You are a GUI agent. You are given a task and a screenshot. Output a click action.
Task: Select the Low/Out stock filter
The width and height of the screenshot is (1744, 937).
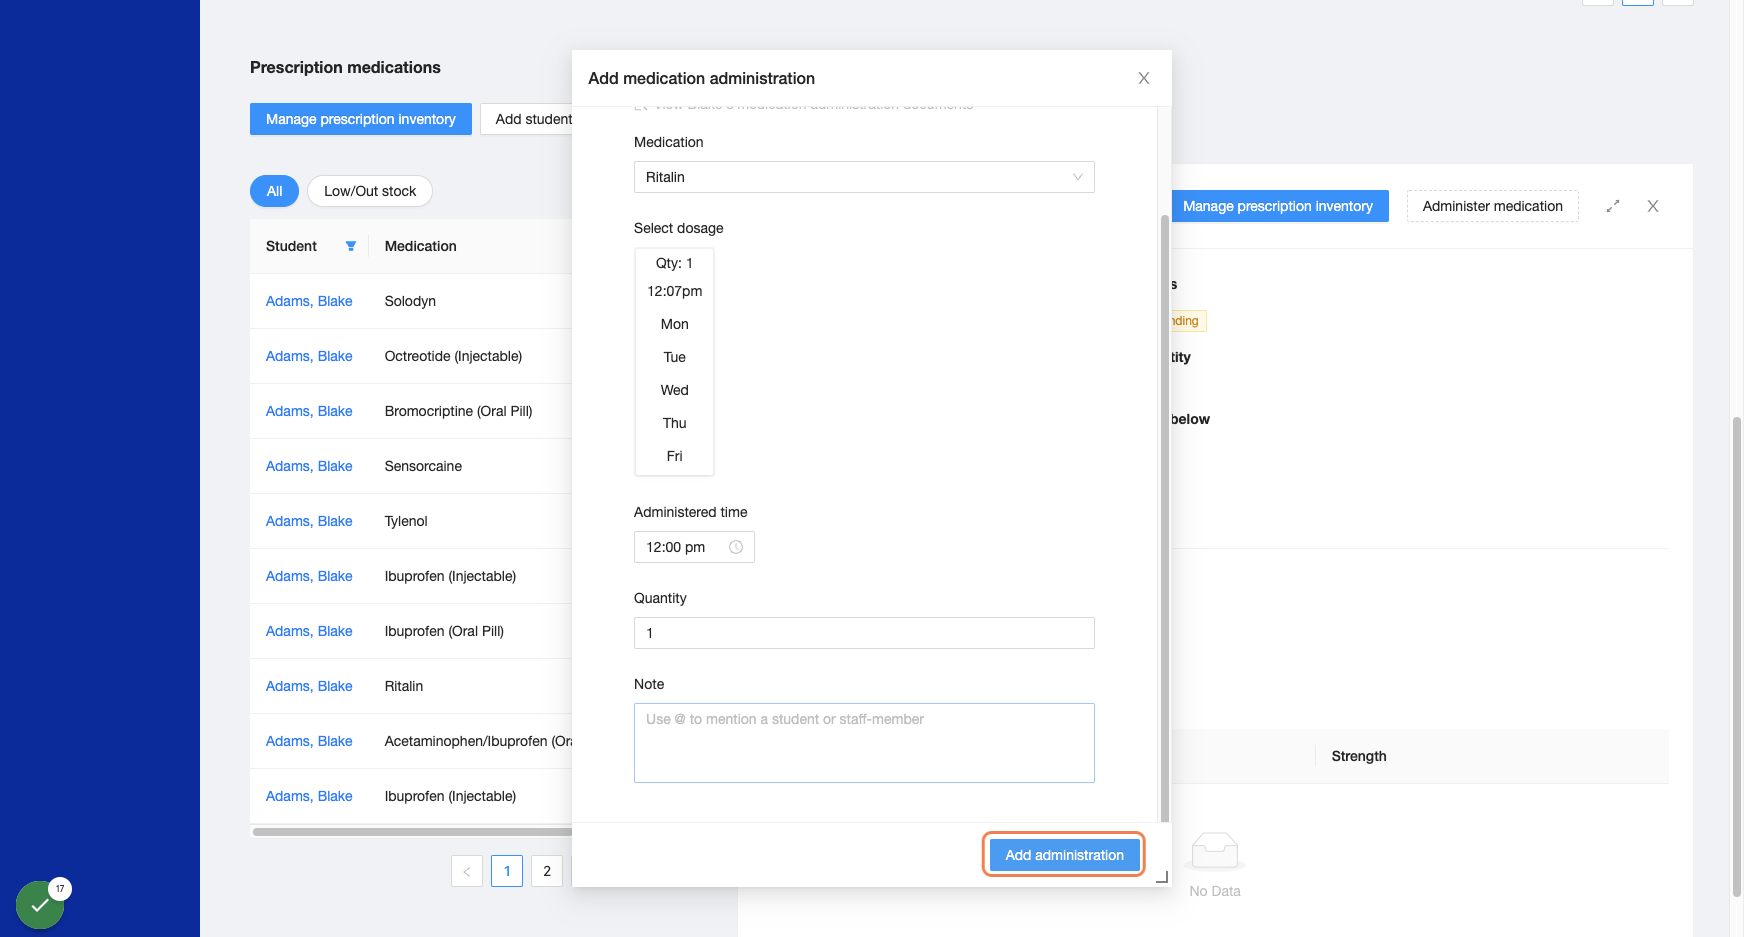pyautogui.click(x=370, y=191)
